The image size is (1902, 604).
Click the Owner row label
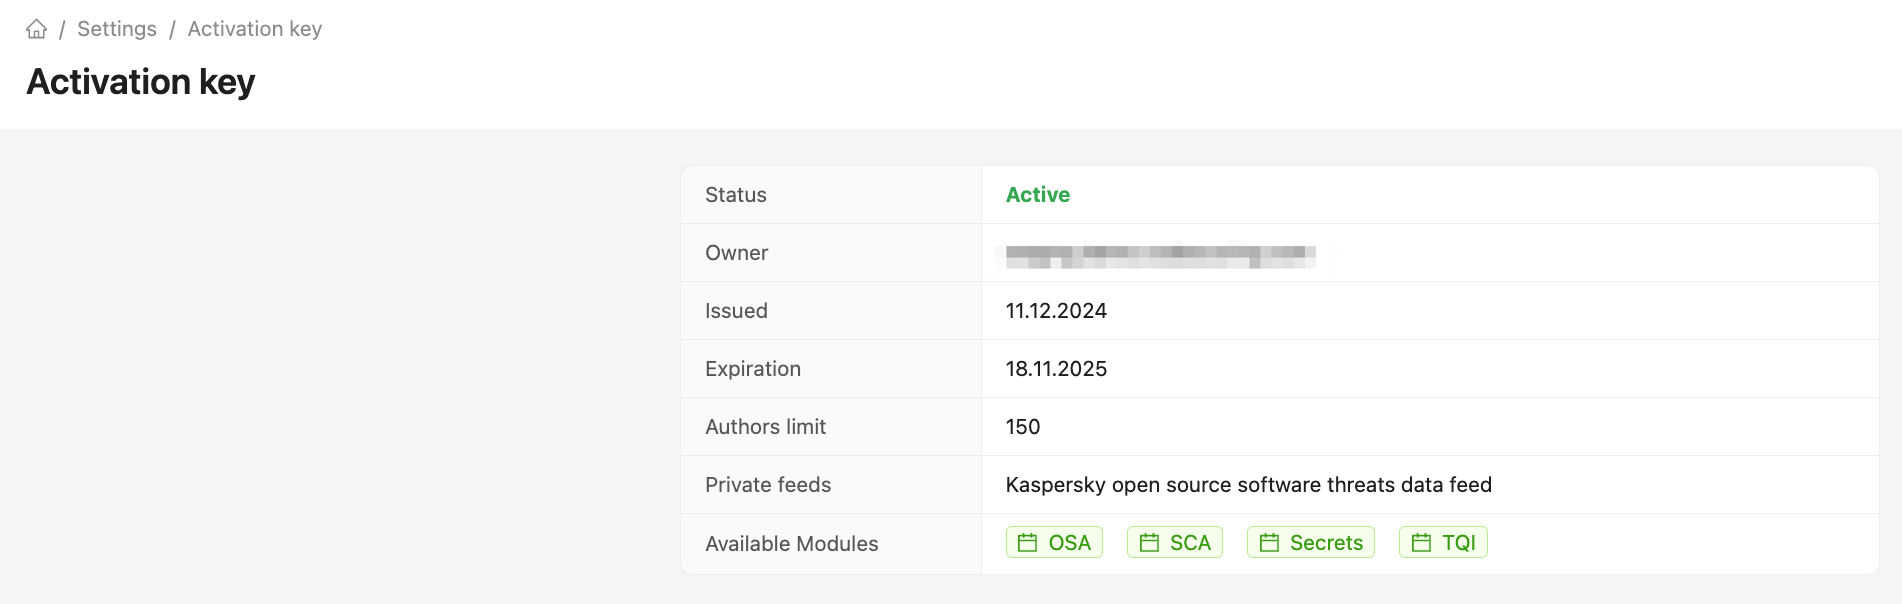(737, 253)
